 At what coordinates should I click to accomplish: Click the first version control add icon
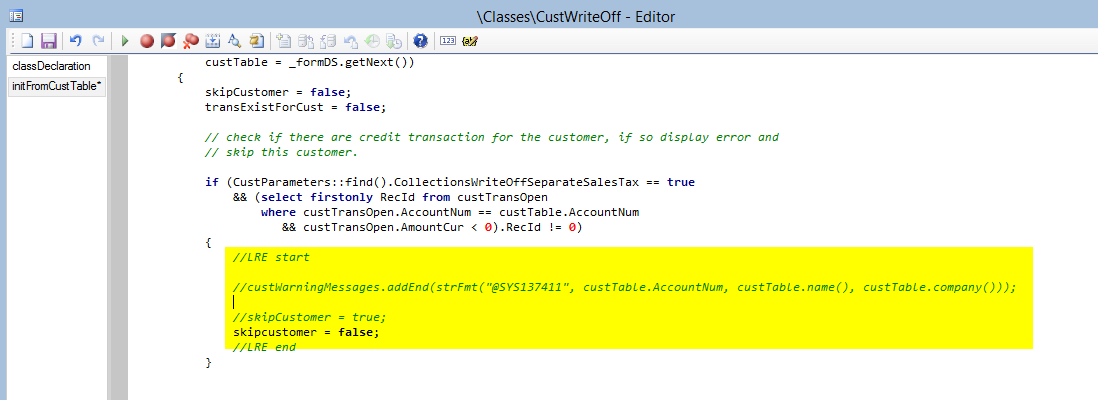[x=284, y=41]
